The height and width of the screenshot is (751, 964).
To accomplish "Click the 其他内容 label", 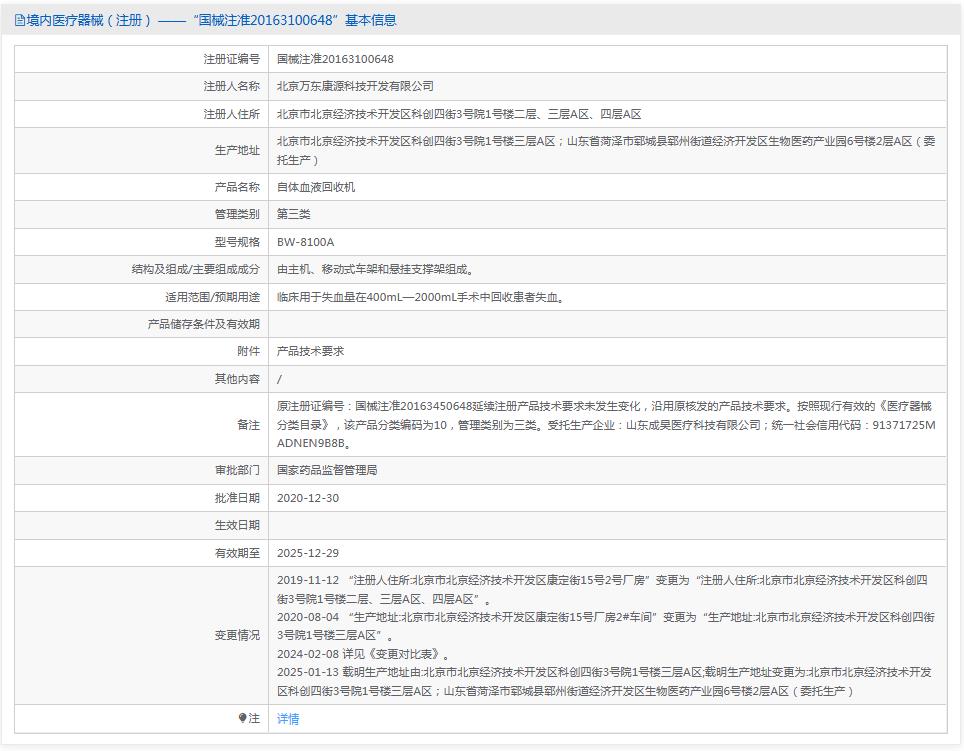I will click(x=237, y=379).
